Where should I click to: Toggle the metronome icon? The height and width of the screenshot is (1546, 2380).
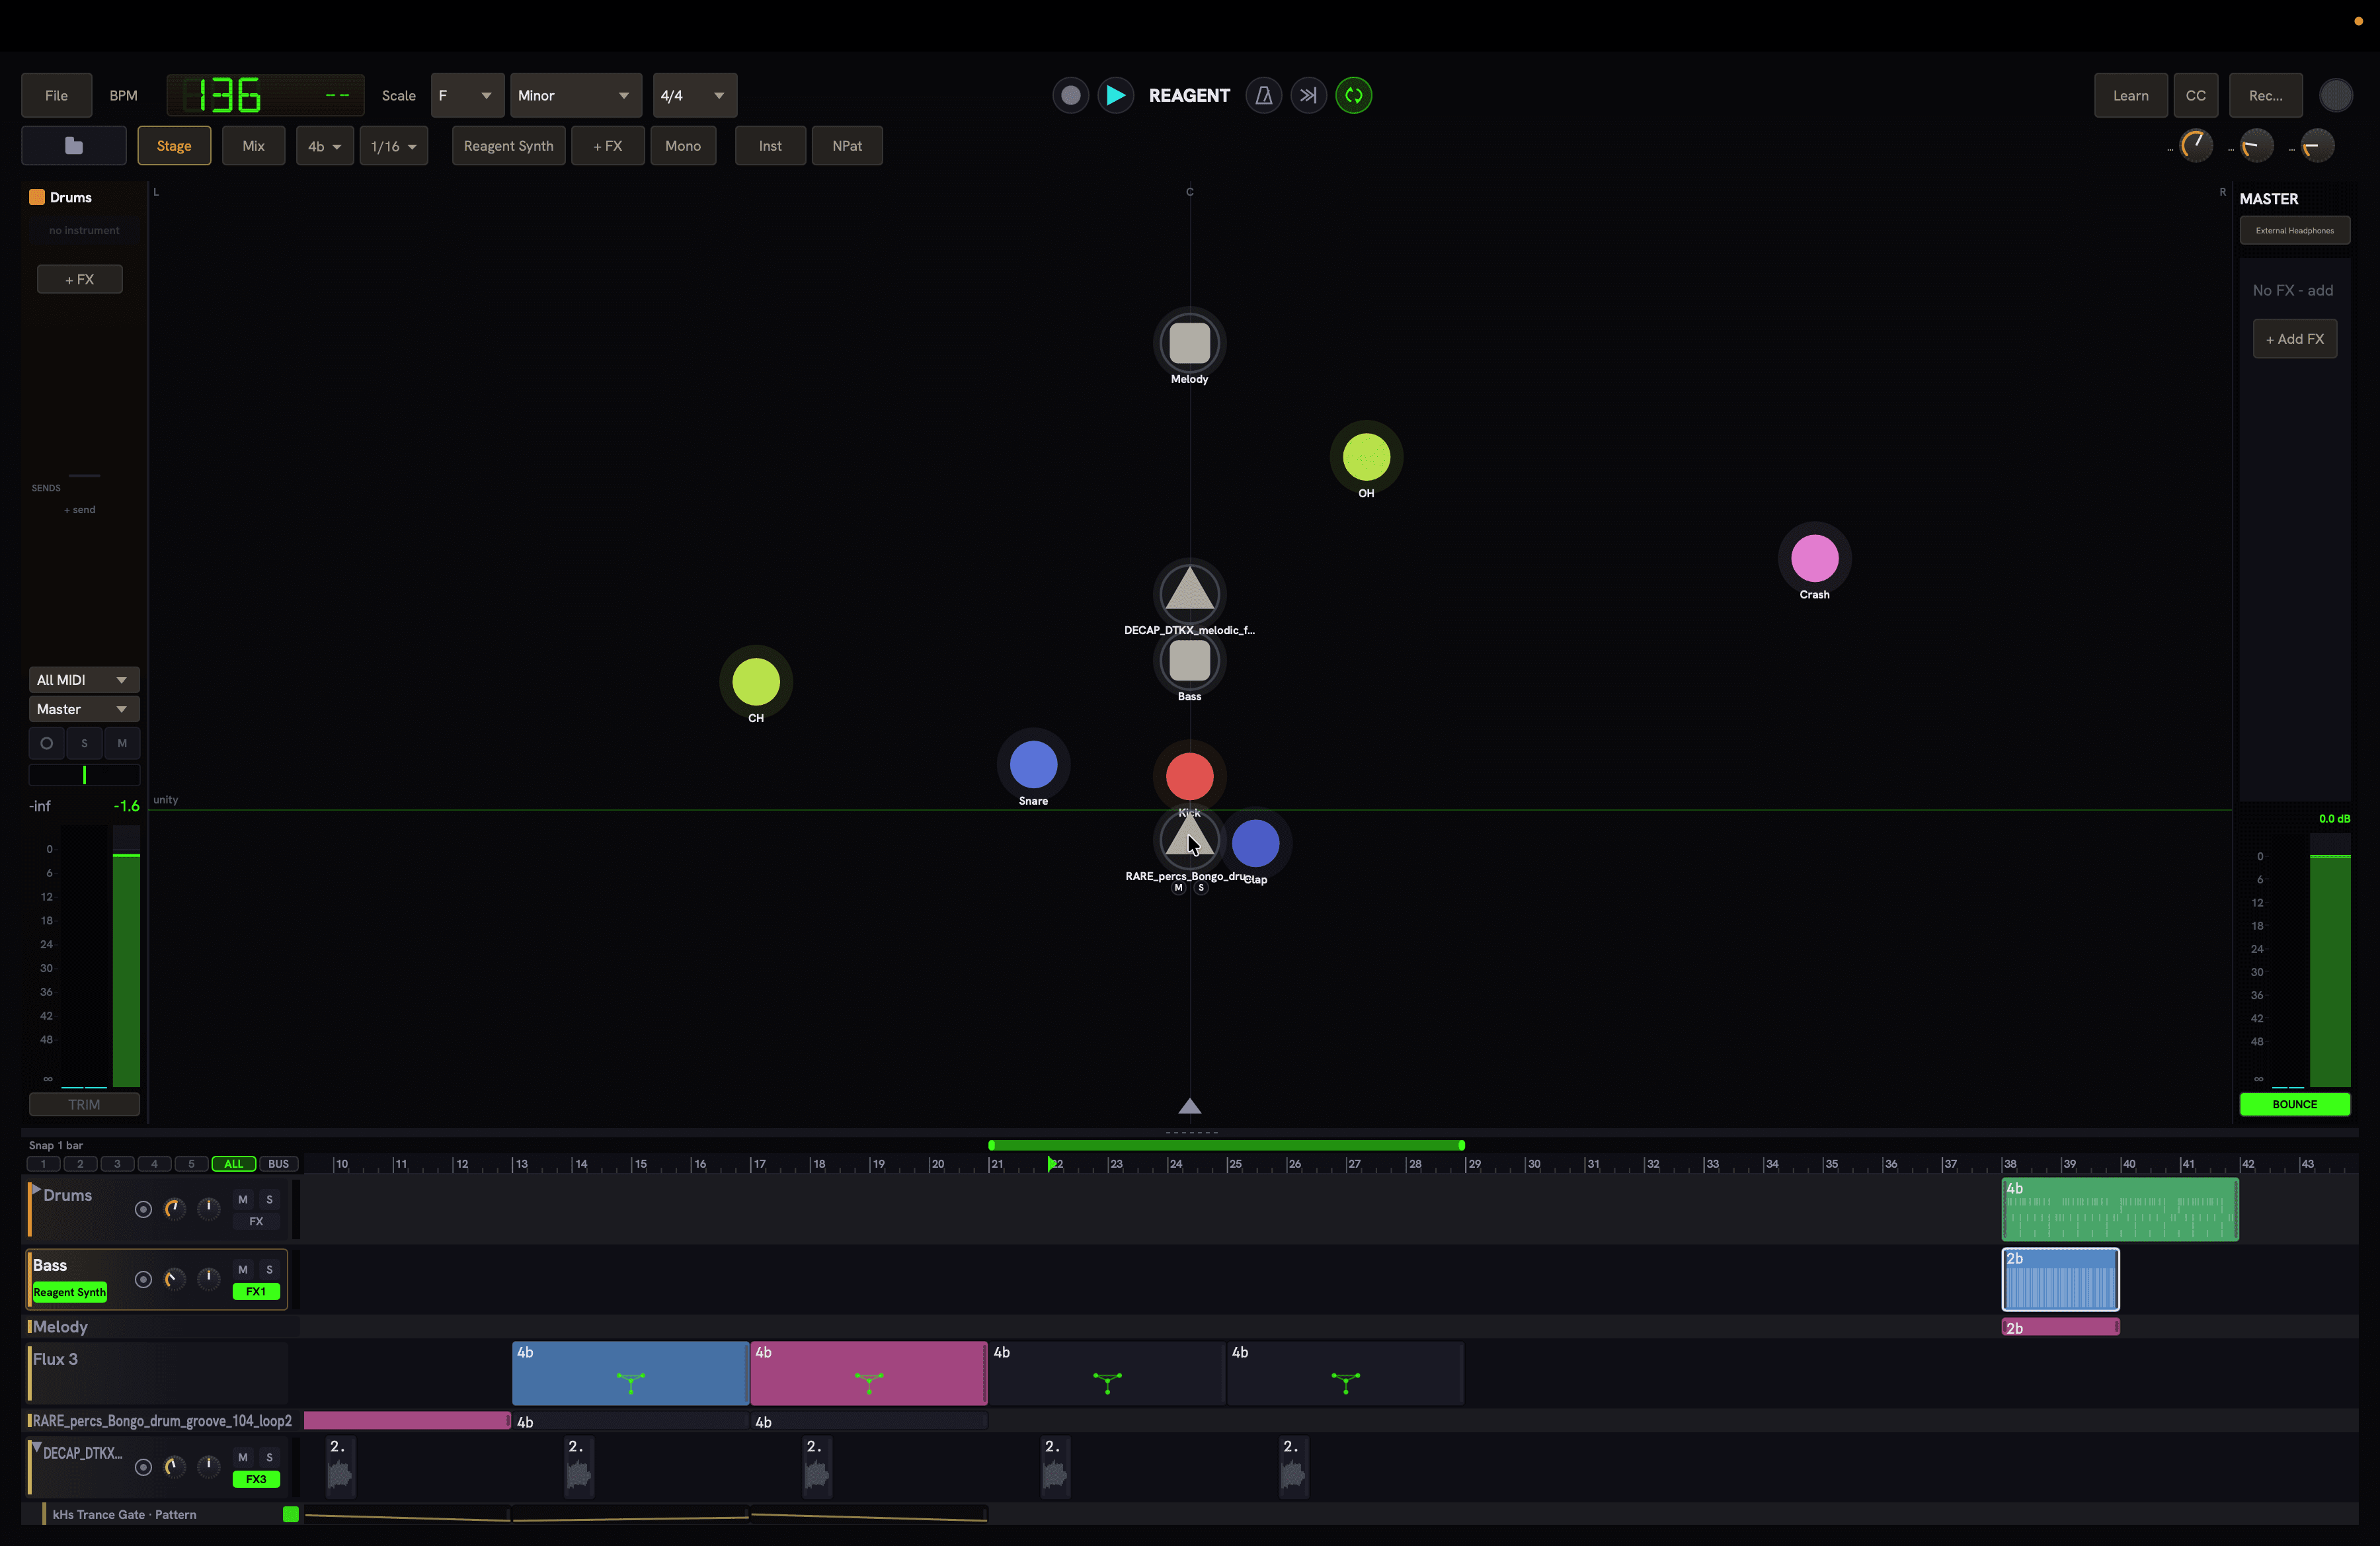[1263, 96]
